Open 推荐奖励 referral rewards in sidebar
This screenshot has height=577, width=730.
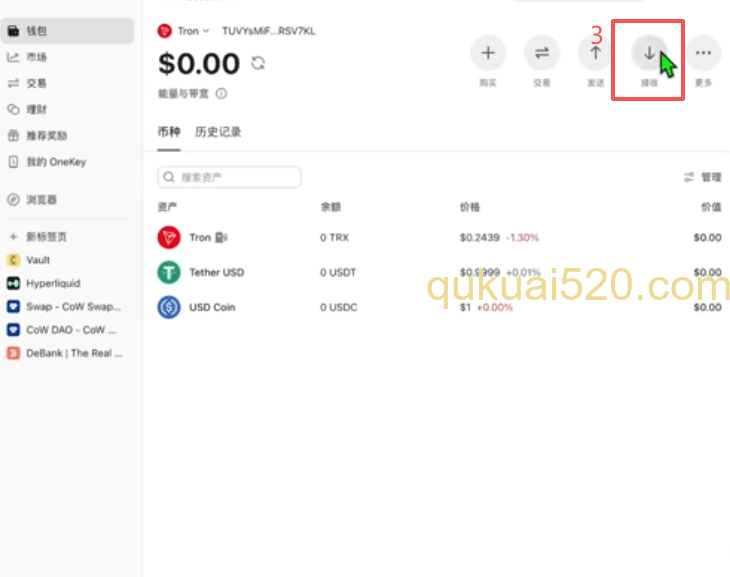[x=67, y=136]
